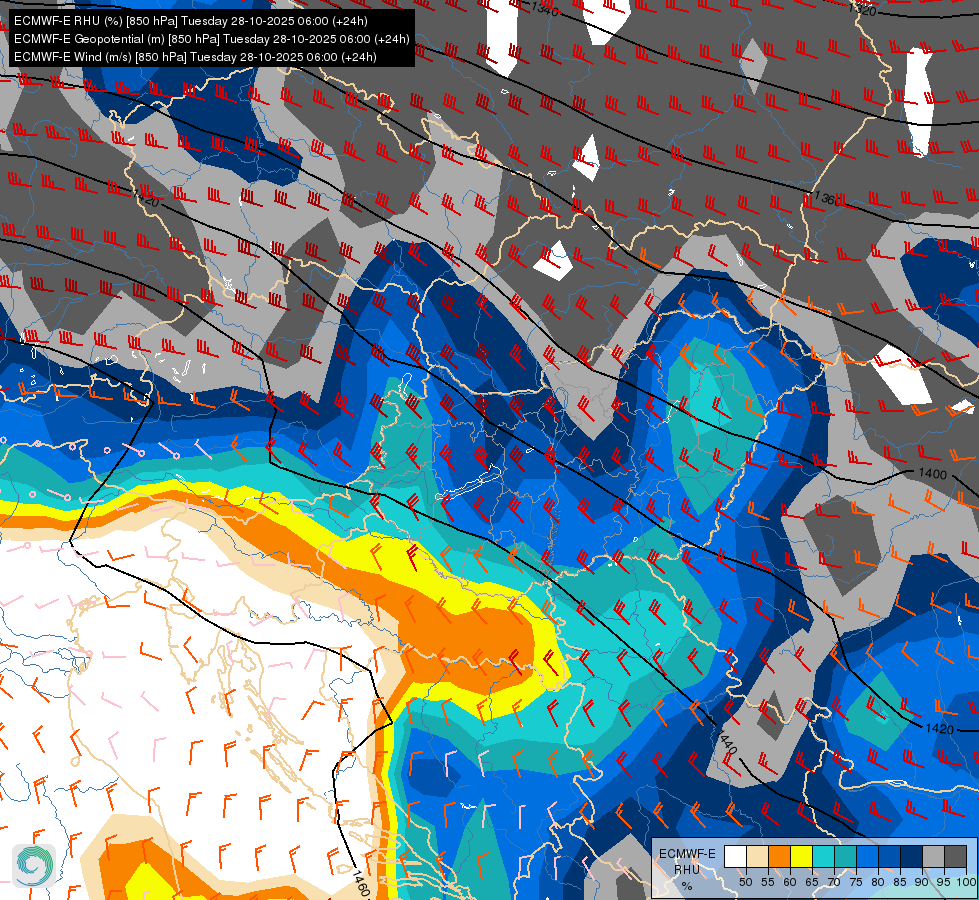Click the legend value label 90

coord(922,882)
